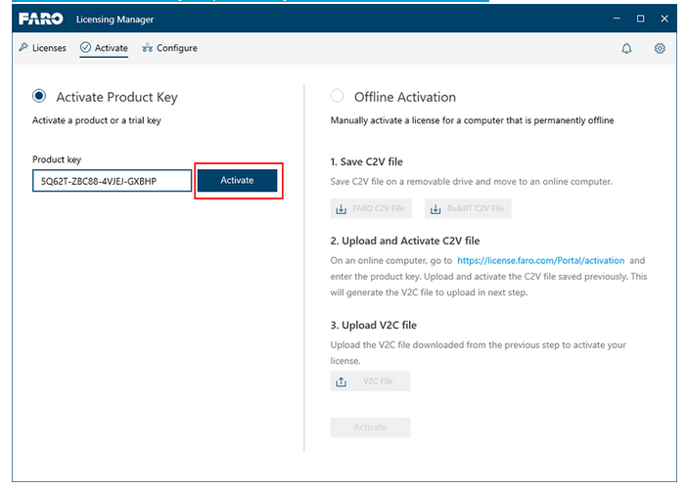The width and height of the screenshot is (688, 489).
Task: Open settings via gear icon
Action: click(659, 48)
